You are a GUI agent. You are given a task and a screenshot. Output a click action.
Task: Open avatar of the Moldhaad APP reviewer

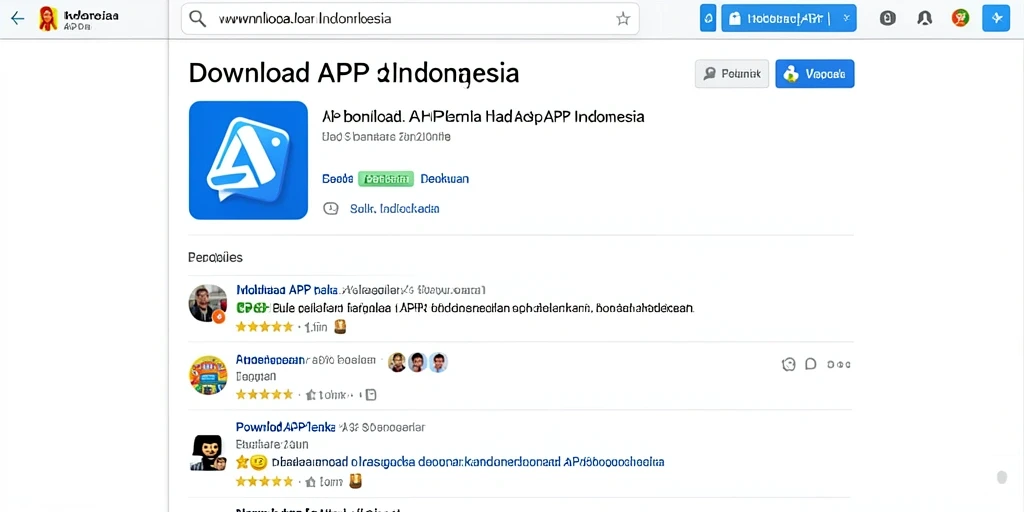(x=208, y=304)
